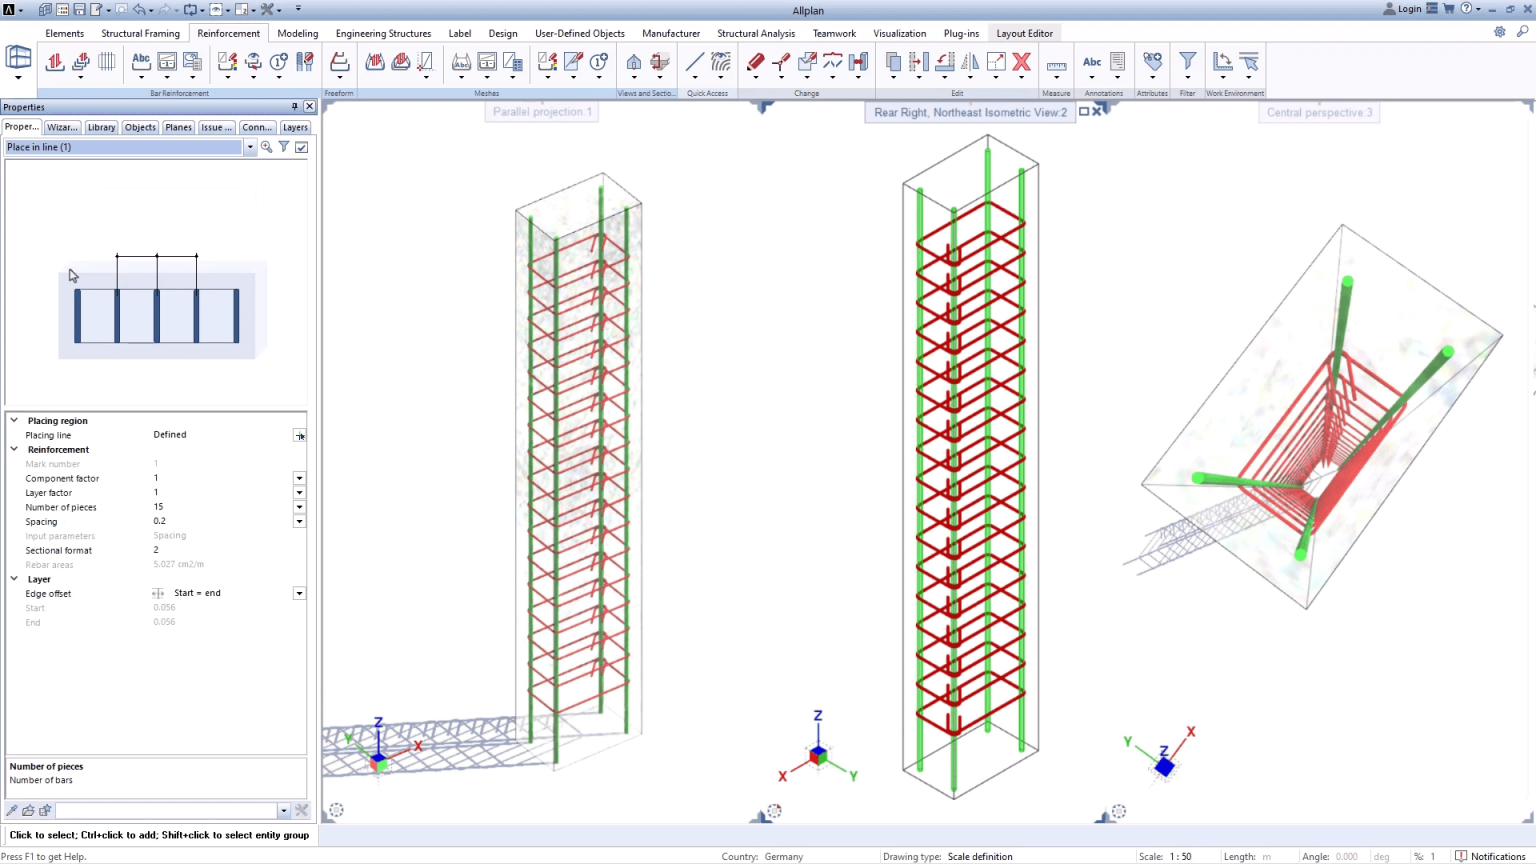The height and width of the screenshot is (864, 1536).
Task: Collapse the Placing region section
Action: [x=14, y=420]
